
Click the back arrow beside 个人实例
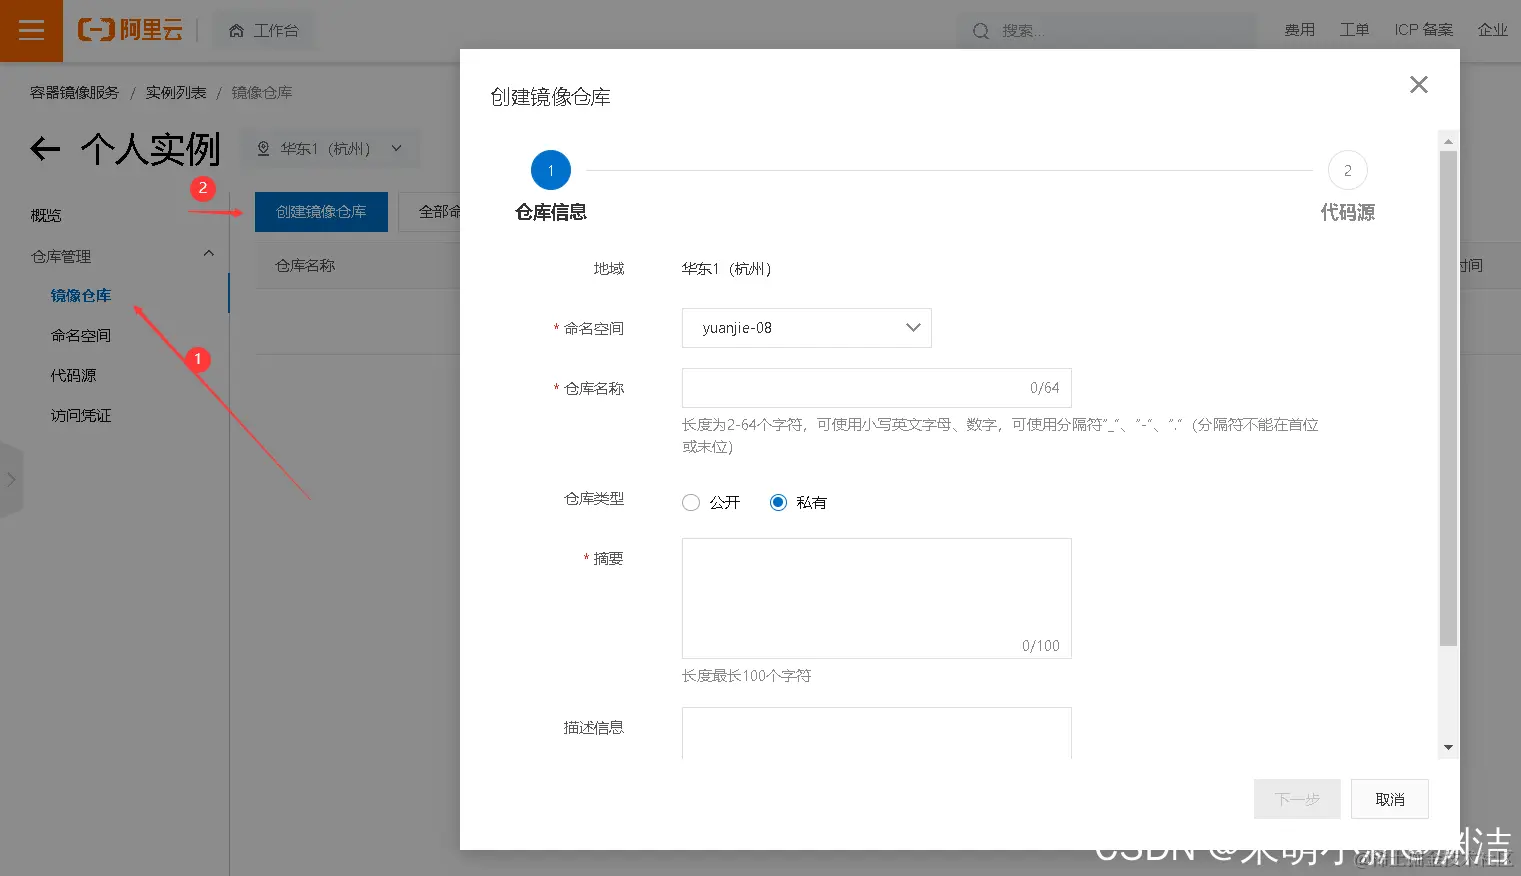pyautogui.click(x=44, y=148)
